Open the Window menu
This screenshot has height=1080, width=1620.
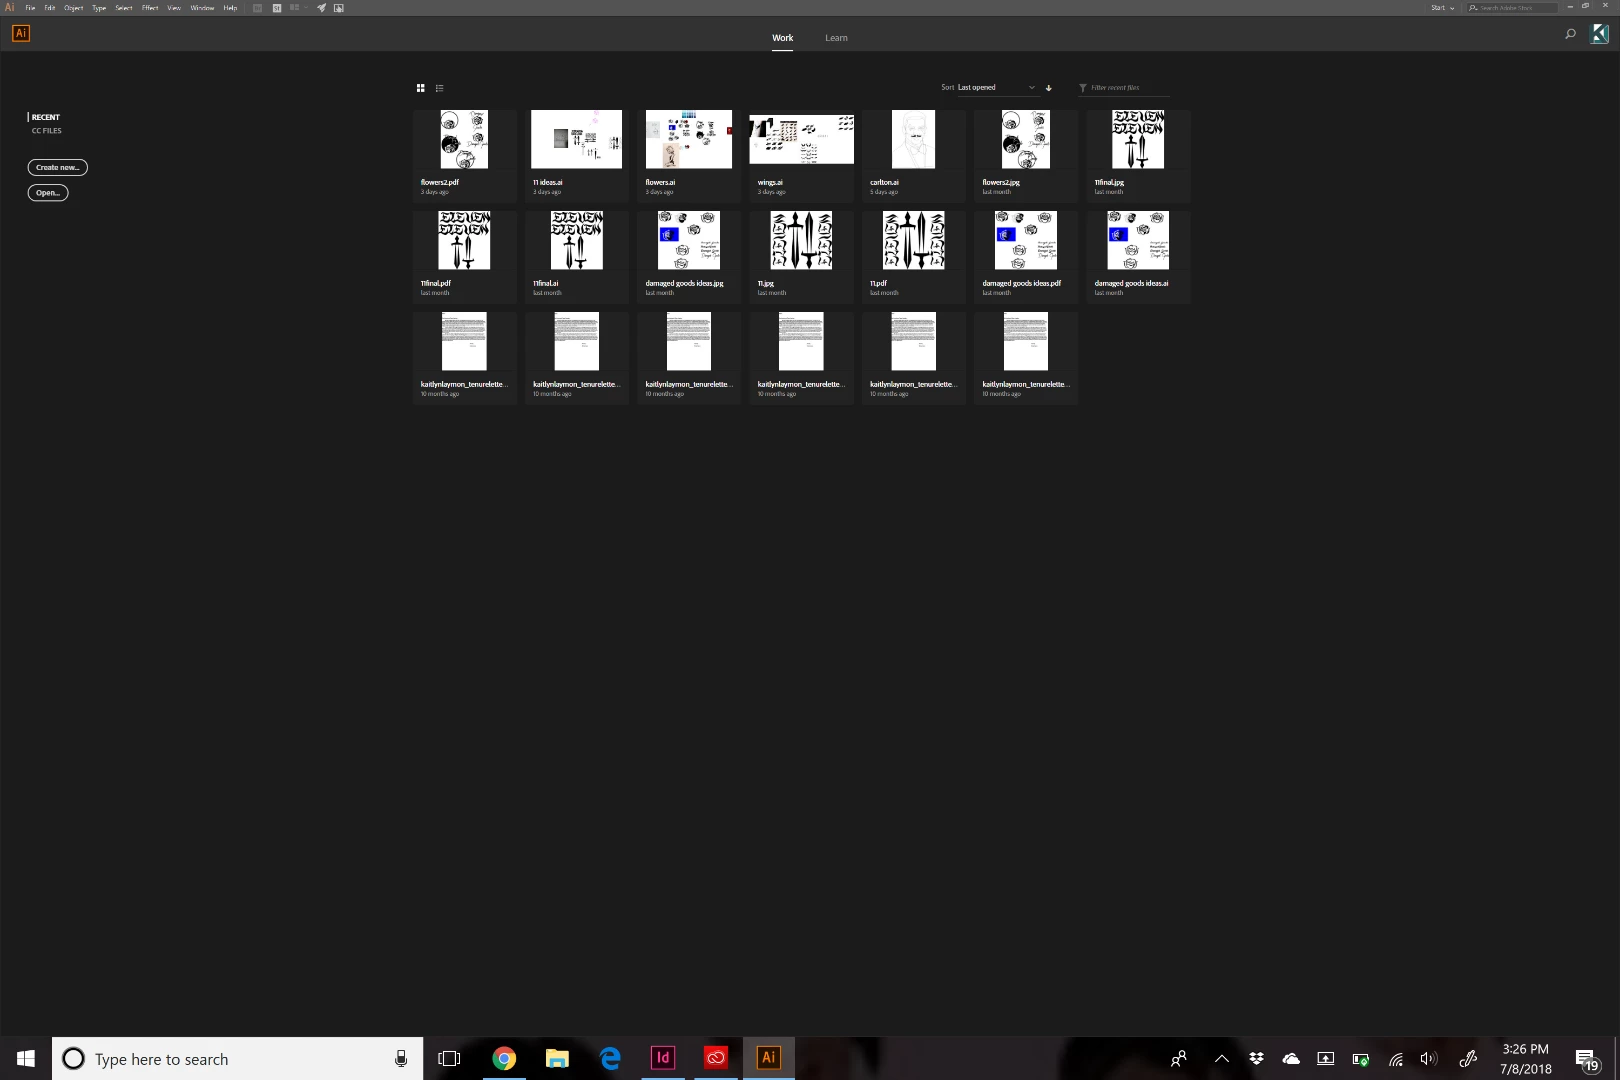coord(202,8)
